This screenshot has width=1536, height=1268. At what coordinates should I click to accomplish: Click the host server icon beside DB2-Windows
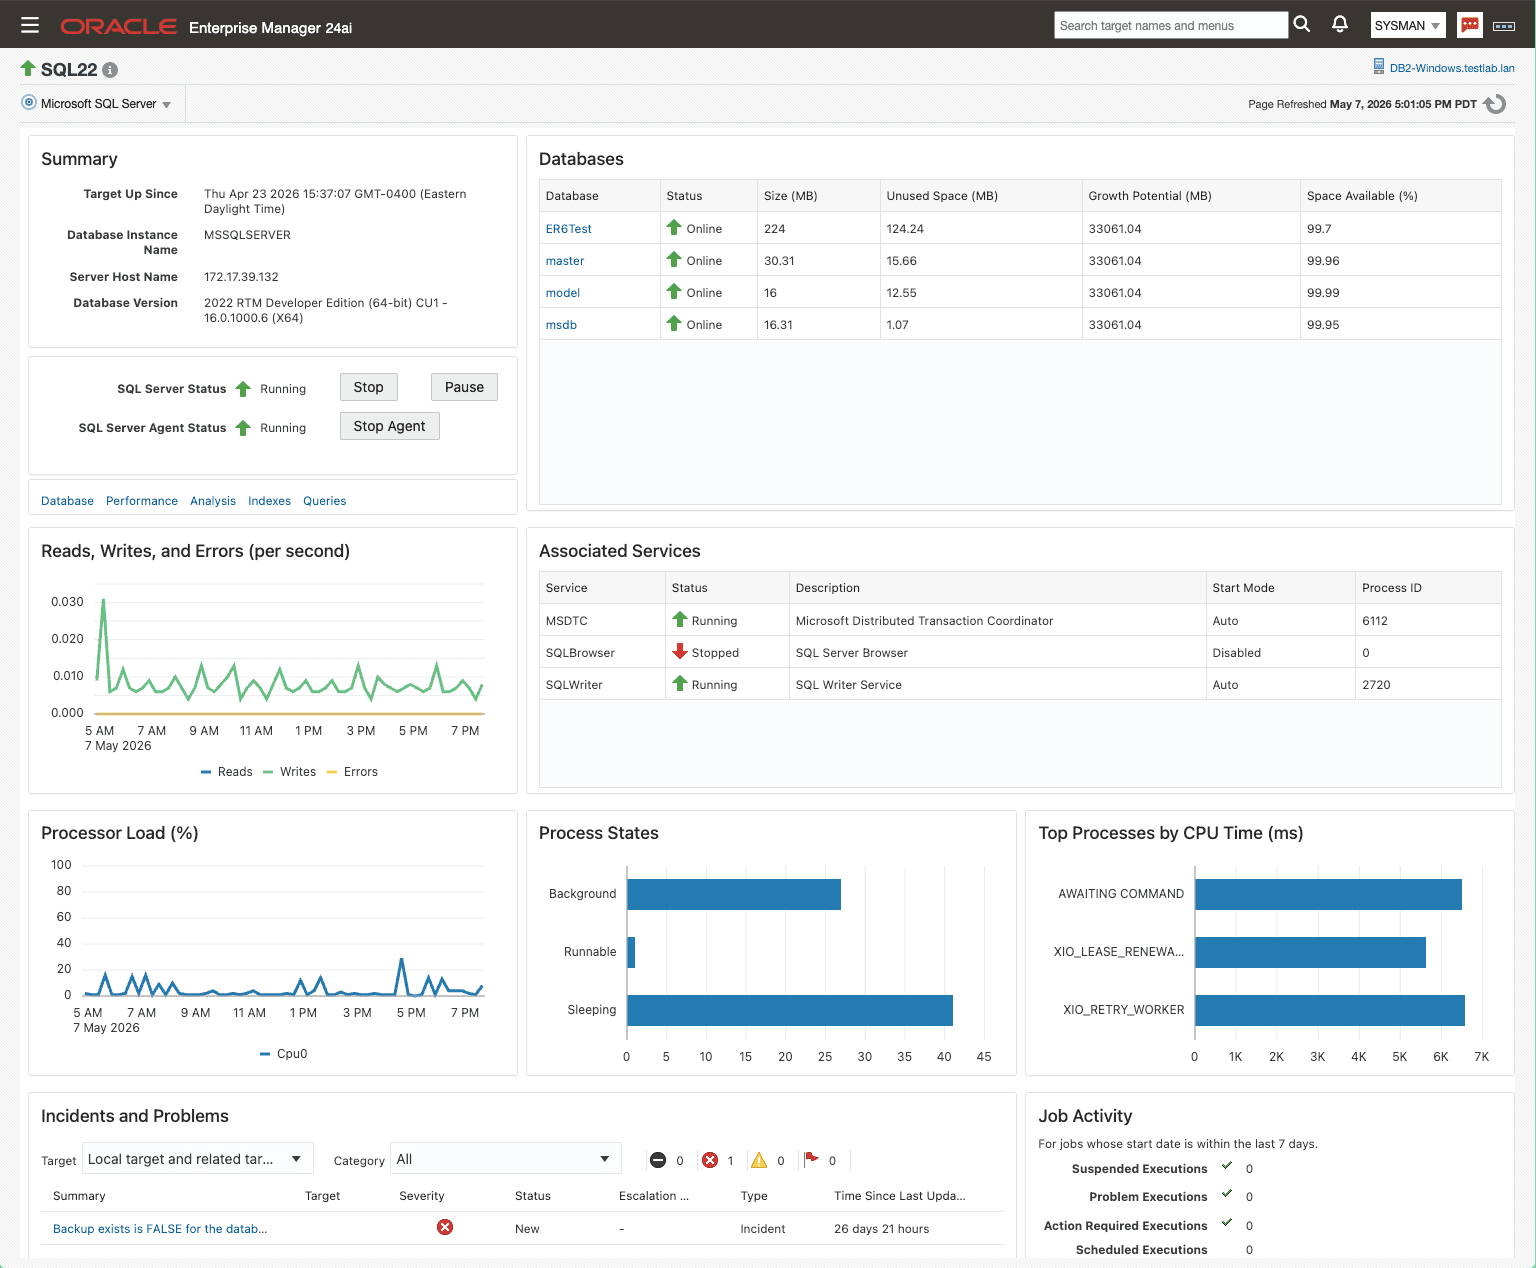click(x=1379, y=67)
